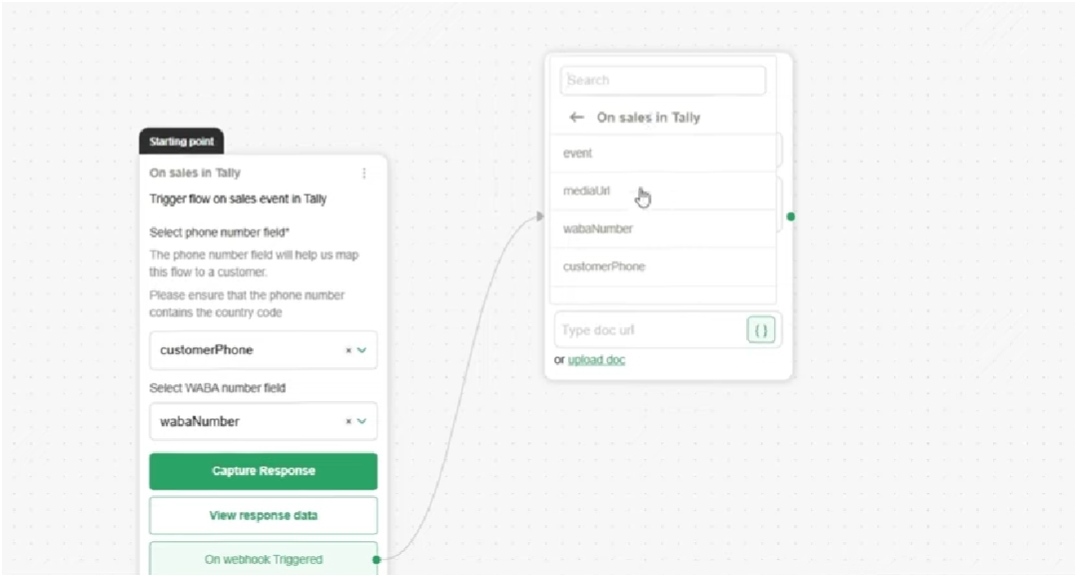Screen dimensions: 1077x577
Task: Clear customerPhone selection with the x icon
Action: 348,350
